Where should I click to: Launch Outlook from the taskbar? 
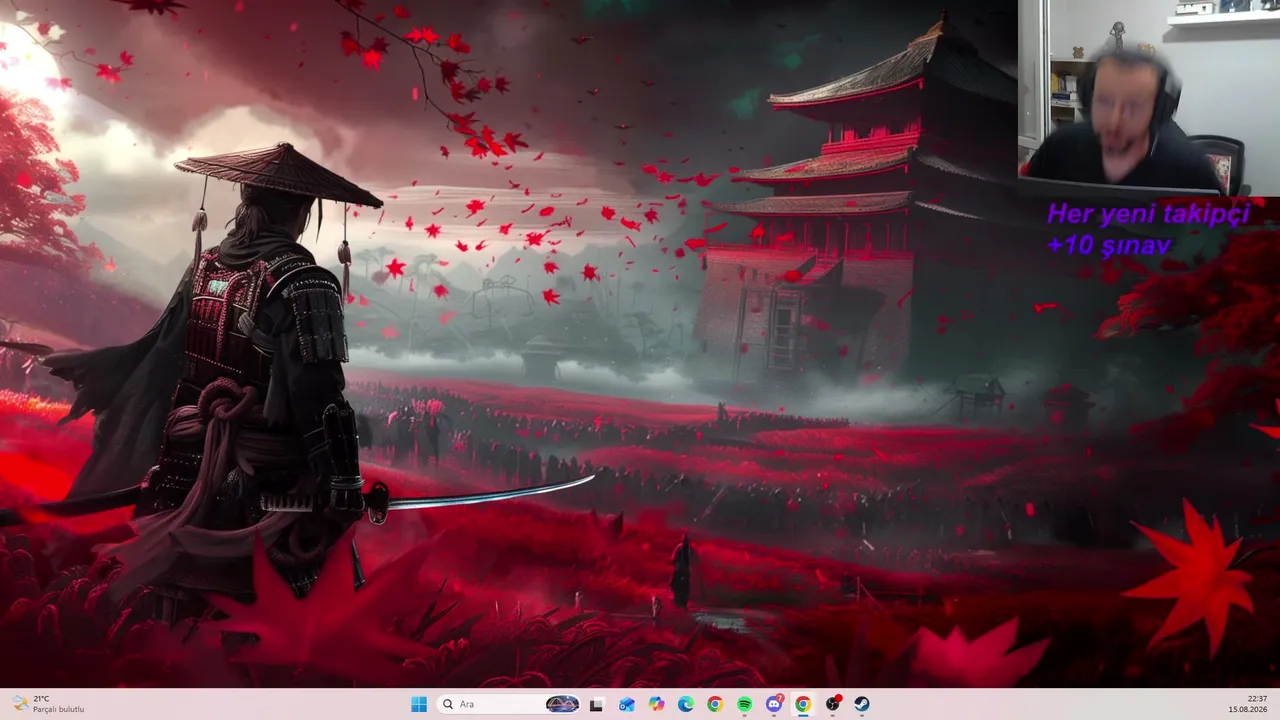click(x=627, y=704)
